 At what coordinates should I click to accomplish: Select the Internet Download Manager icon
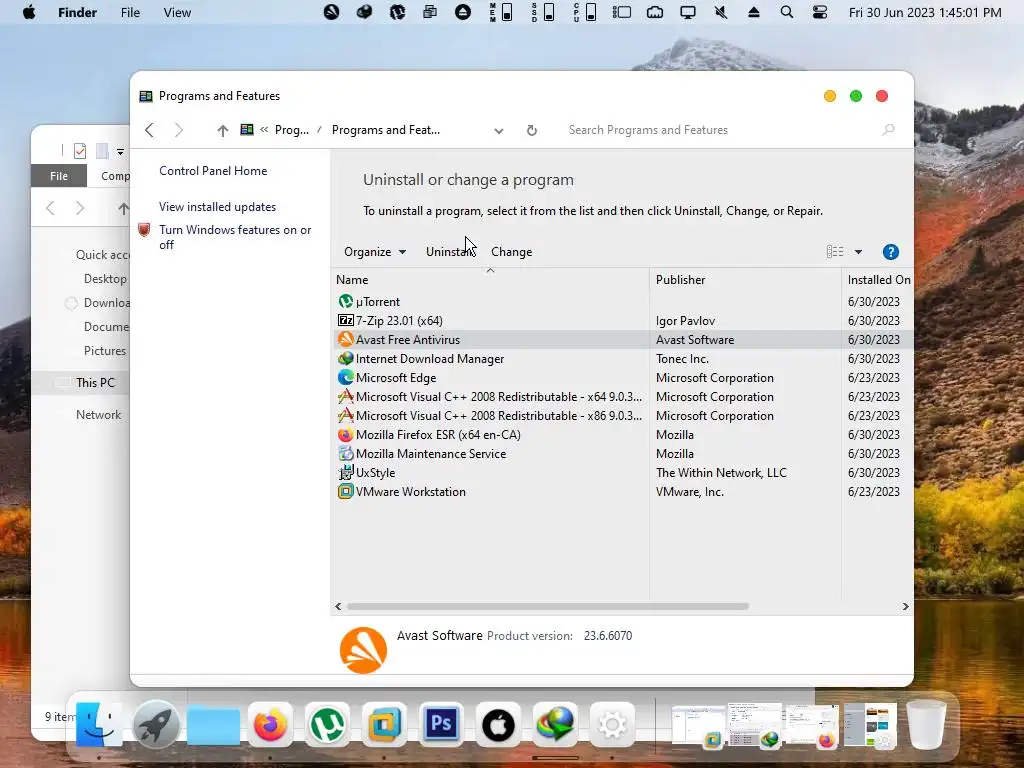click(345, 359)
